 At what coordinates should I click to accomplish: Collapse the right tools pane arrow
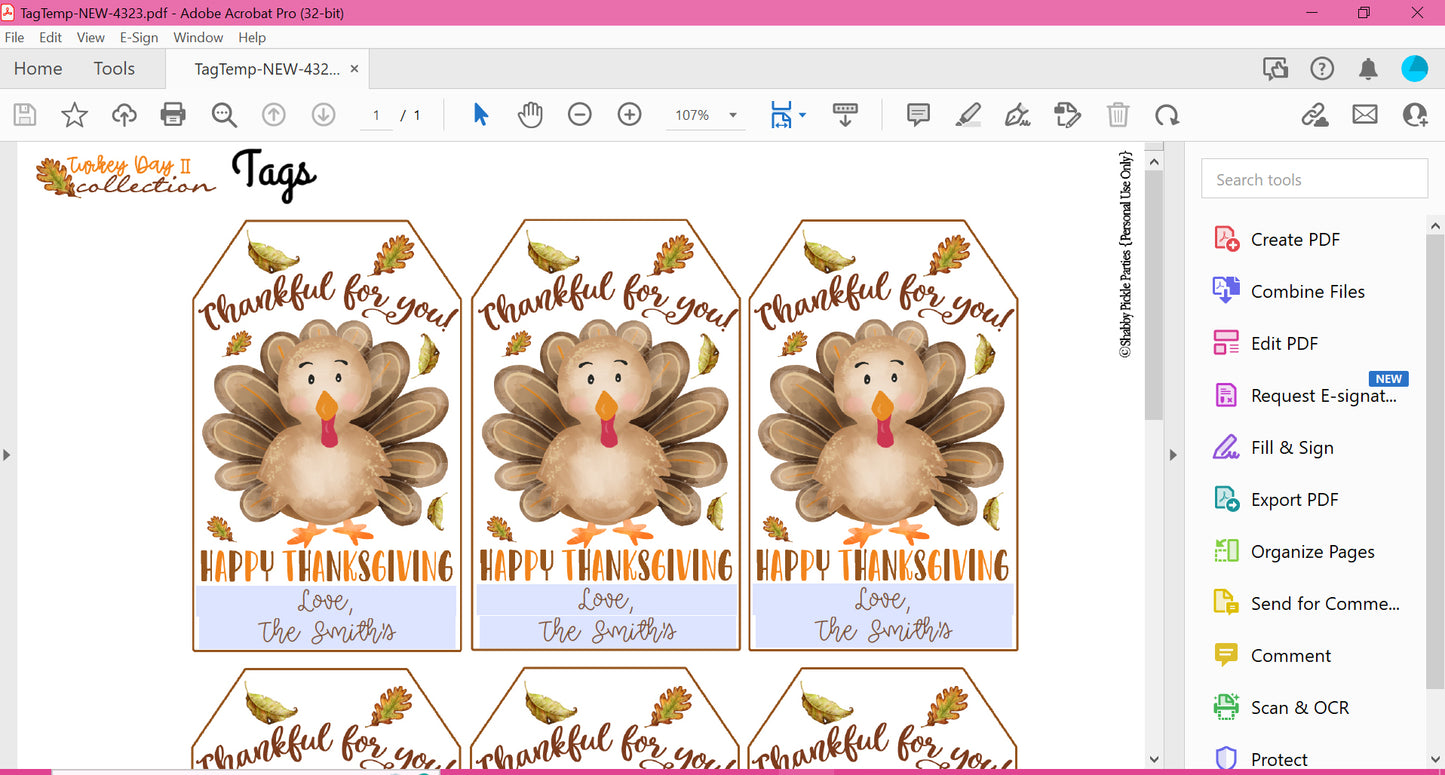[1174, 455]
